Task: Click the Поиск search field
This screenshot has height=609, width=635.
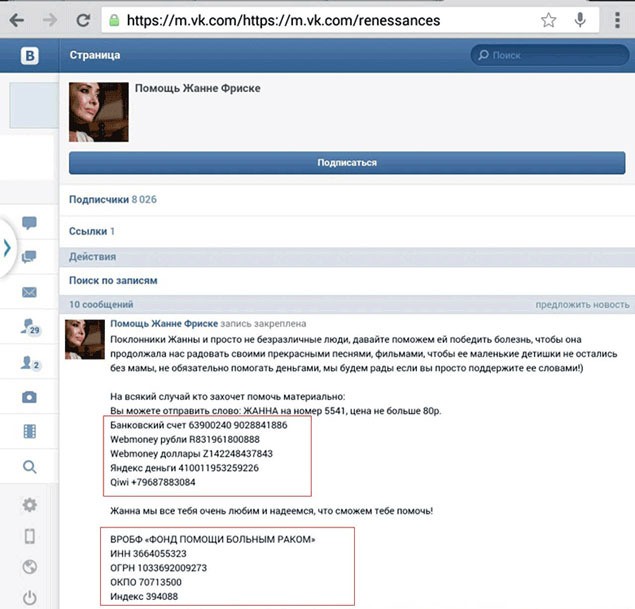Action: pos(550,55)
